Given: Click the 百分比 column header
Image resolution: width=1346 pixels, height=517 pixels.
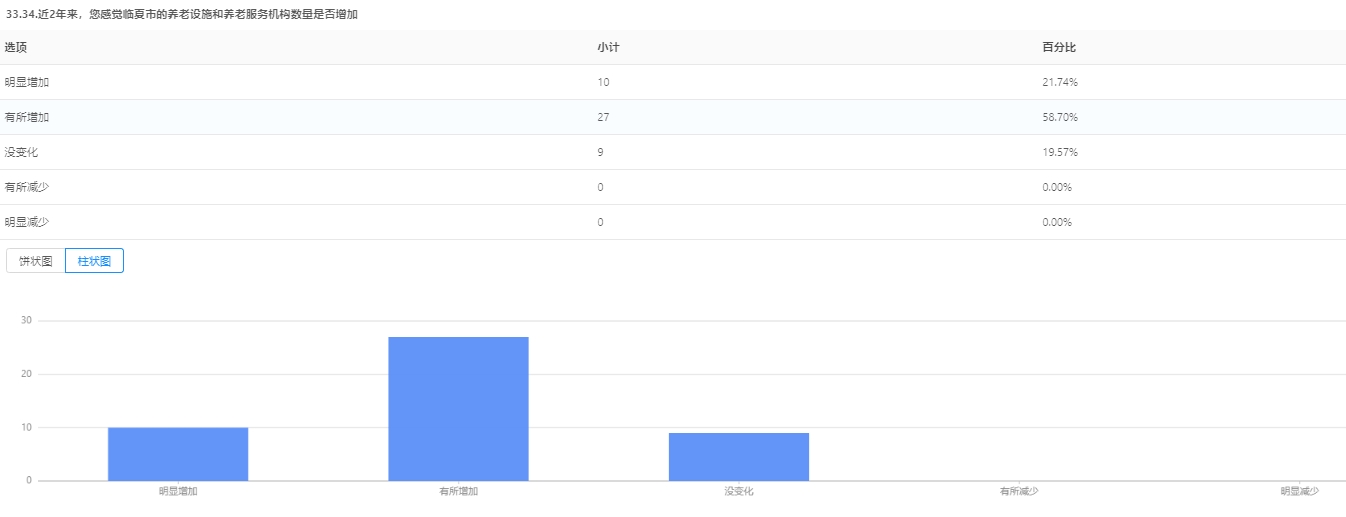Looking at the screenshot, I should click(x=1058, y=47).
